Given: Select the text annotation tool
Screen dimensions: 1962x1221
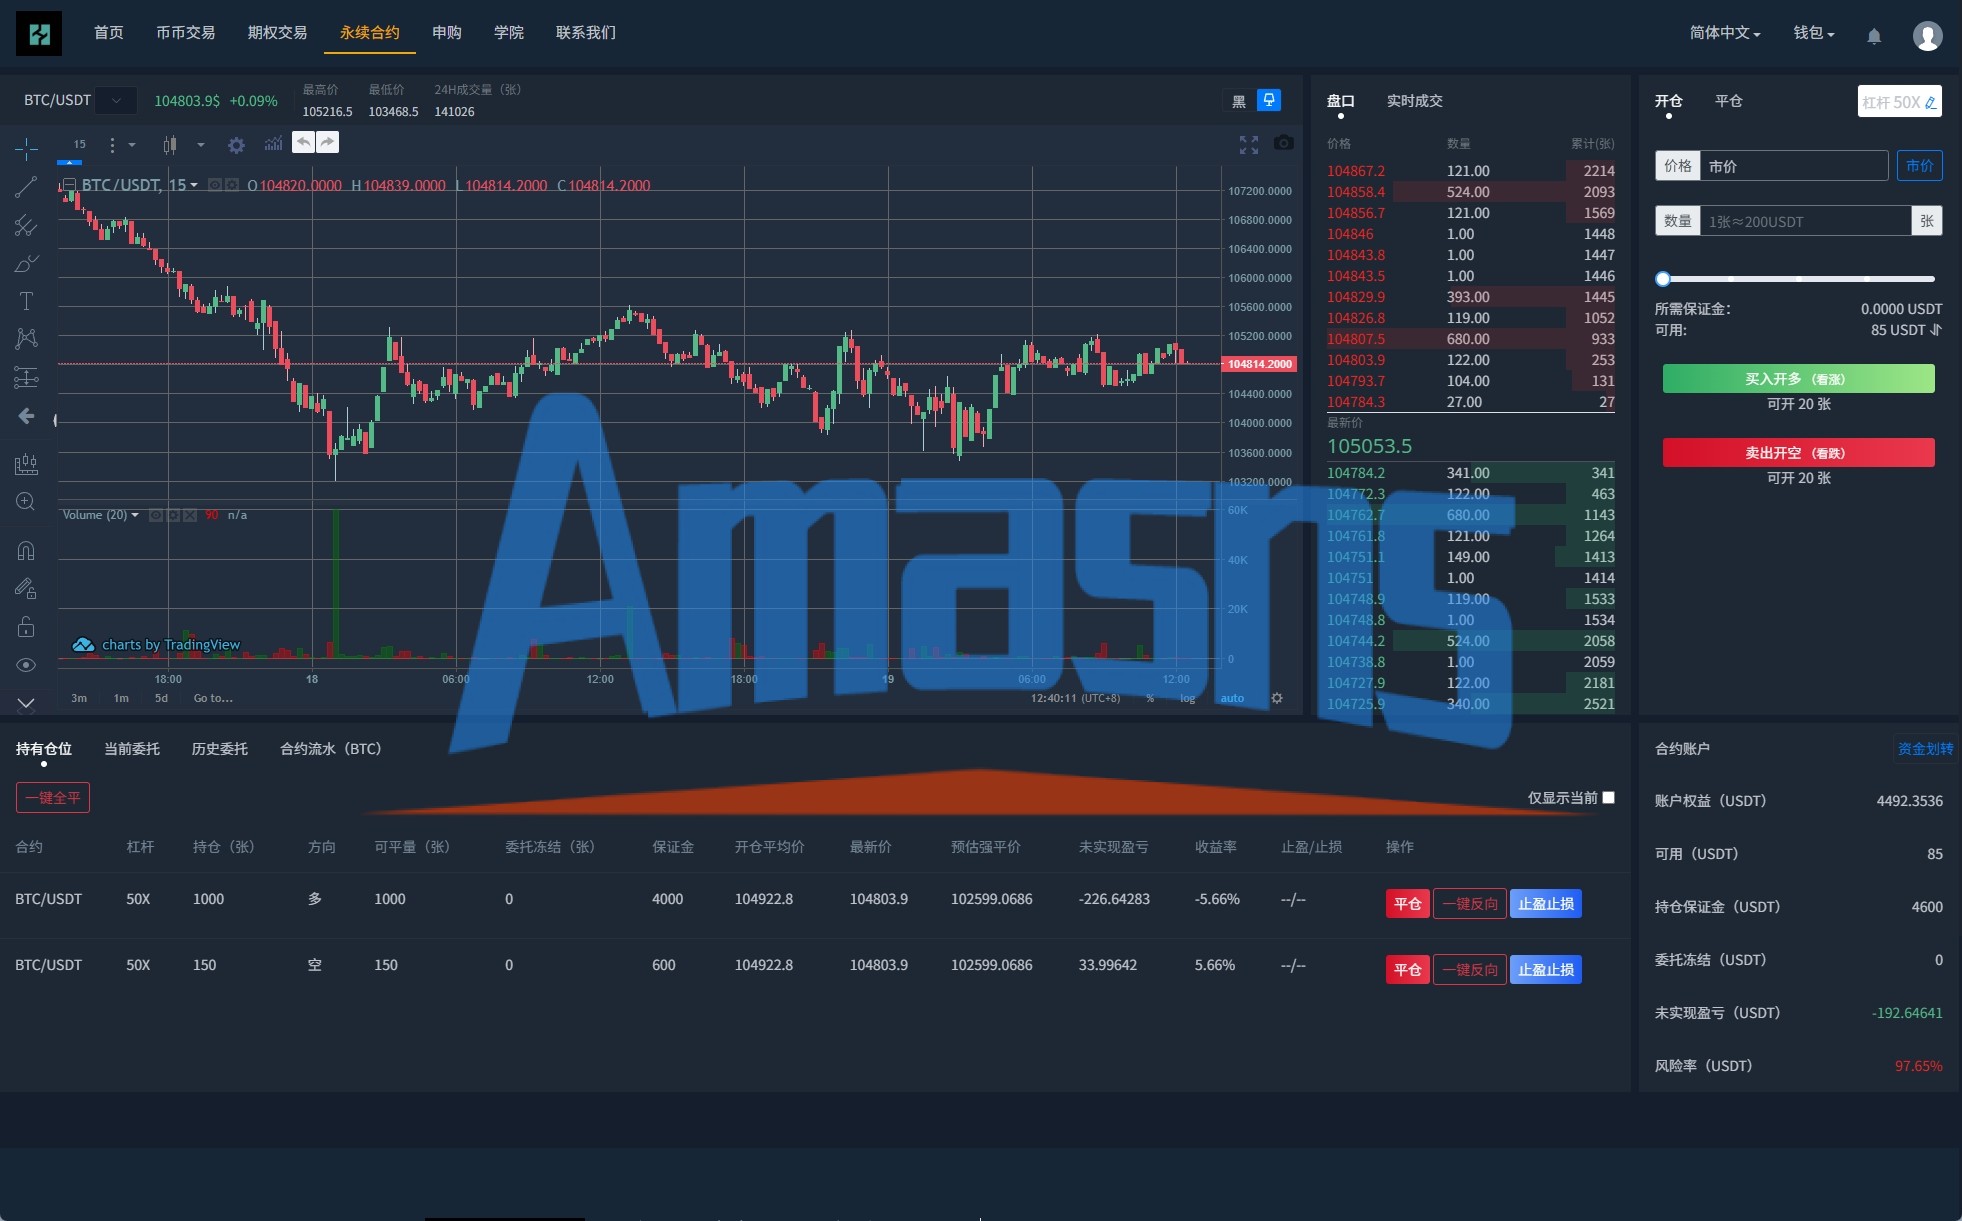Looking at the screenshot, I should coord(26,301).
